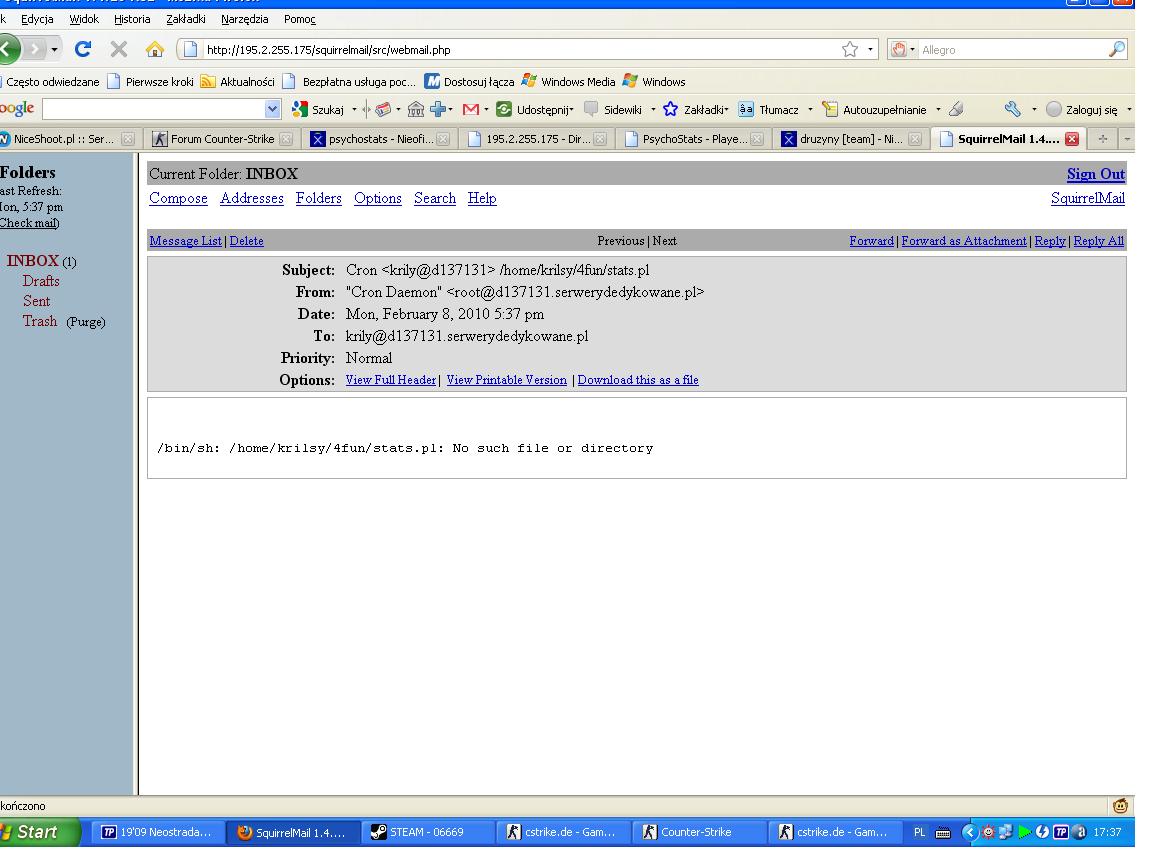Image resolution: width=1152 pixels, height=864 pixels.
Task: Open the Zakładki menu in menu bar
Action: point(186,19)
